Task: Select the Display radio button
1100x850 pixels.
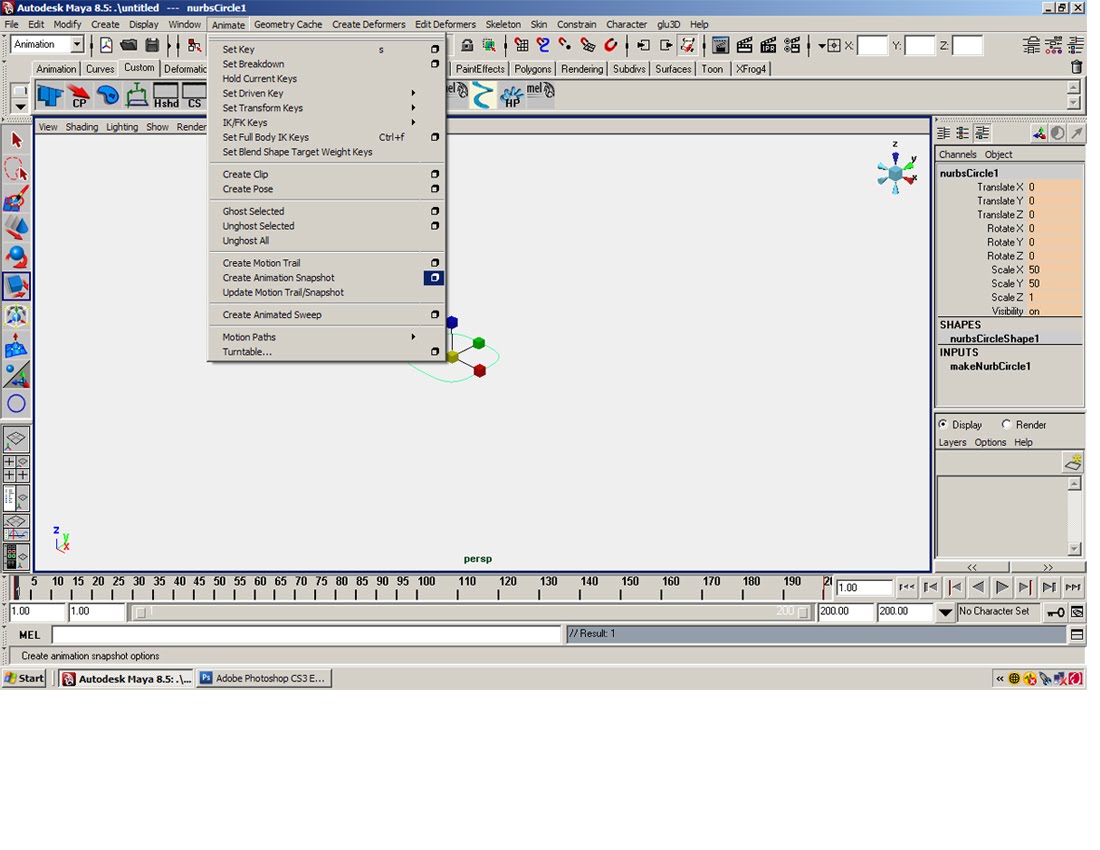Action: click(943, 424)
